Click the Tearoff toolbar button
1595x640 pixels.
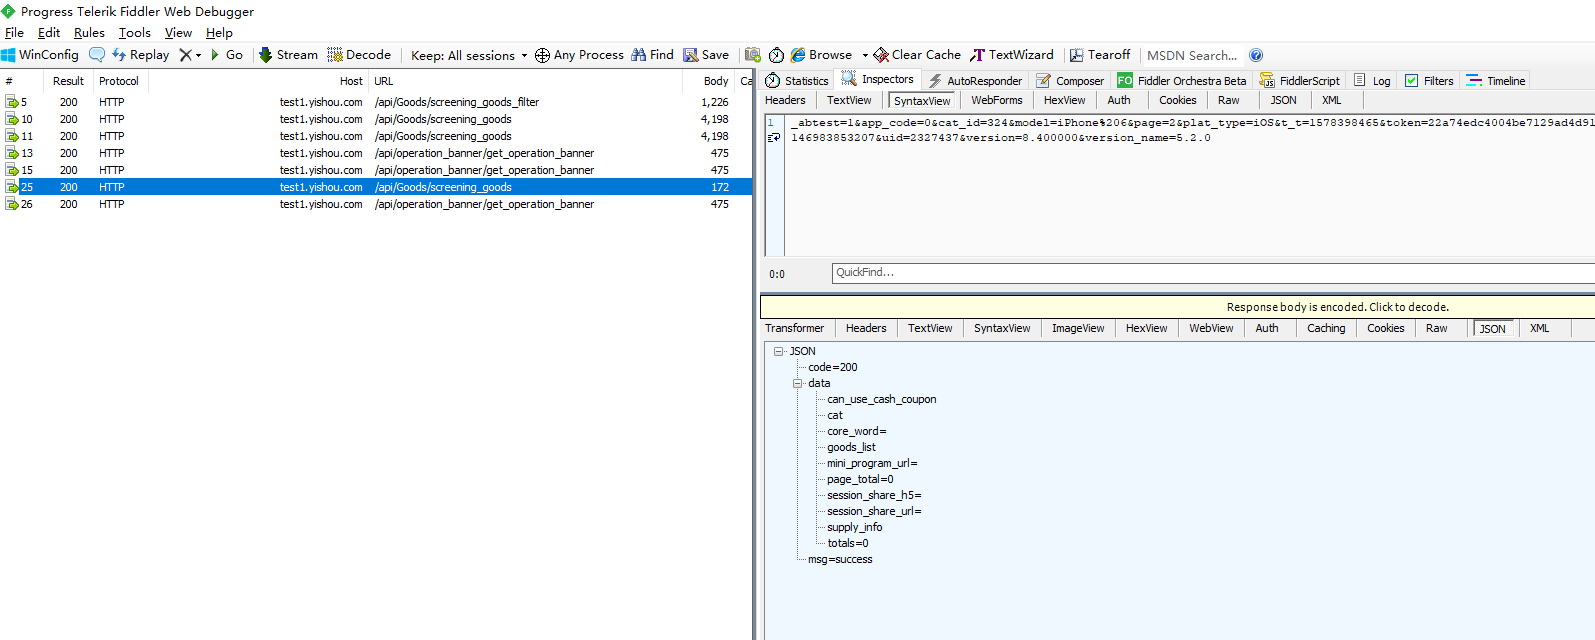1100,55
